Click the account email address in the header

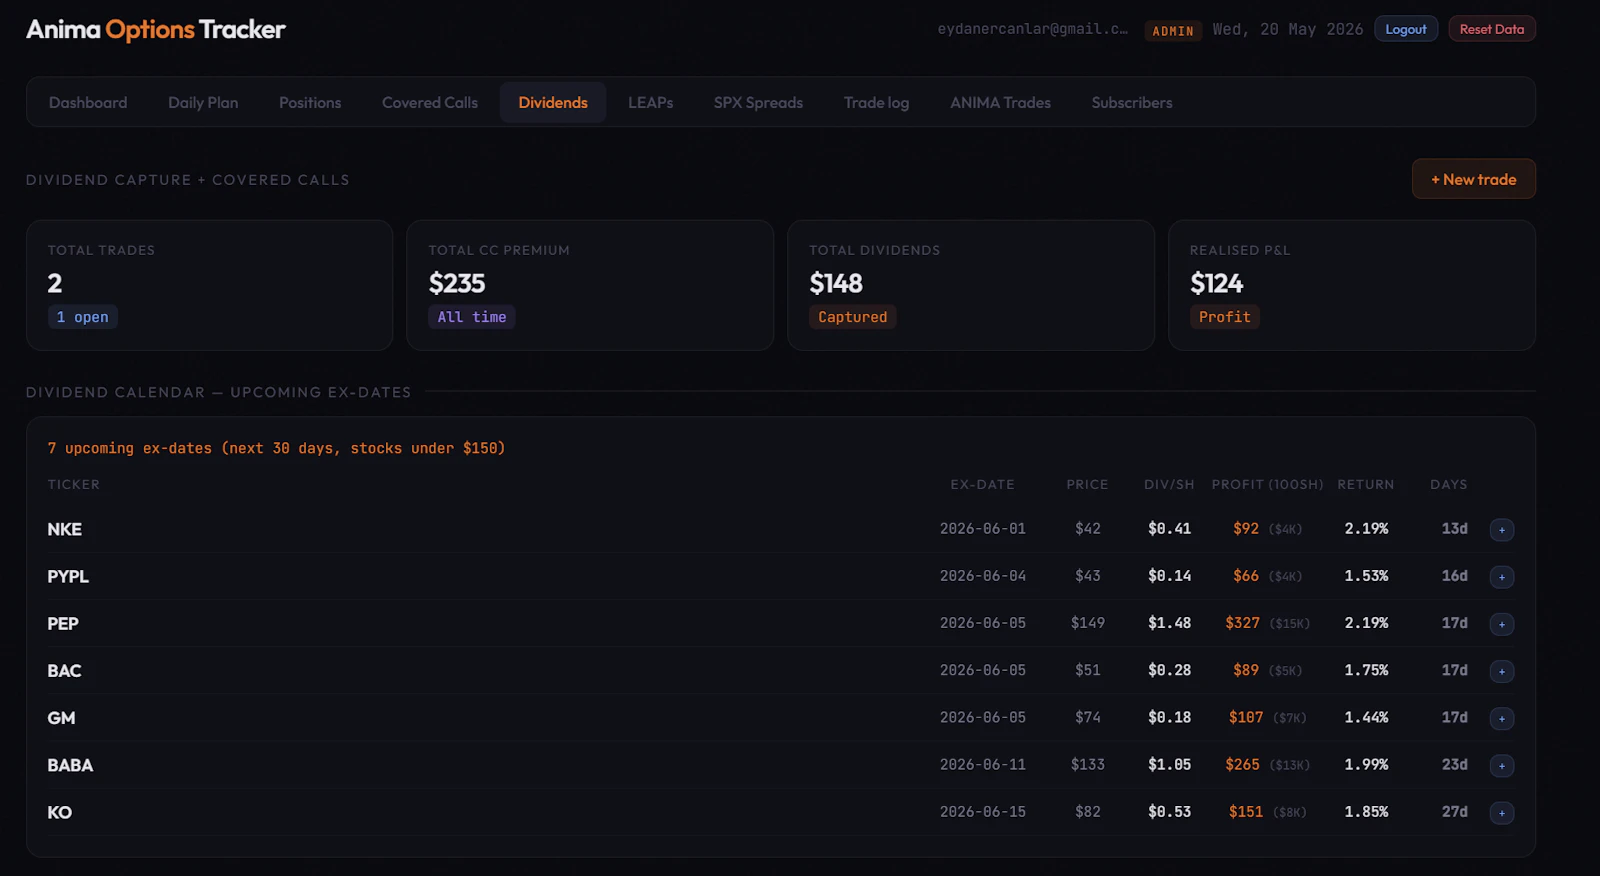pyautogui.click(x=1032, y=29)
